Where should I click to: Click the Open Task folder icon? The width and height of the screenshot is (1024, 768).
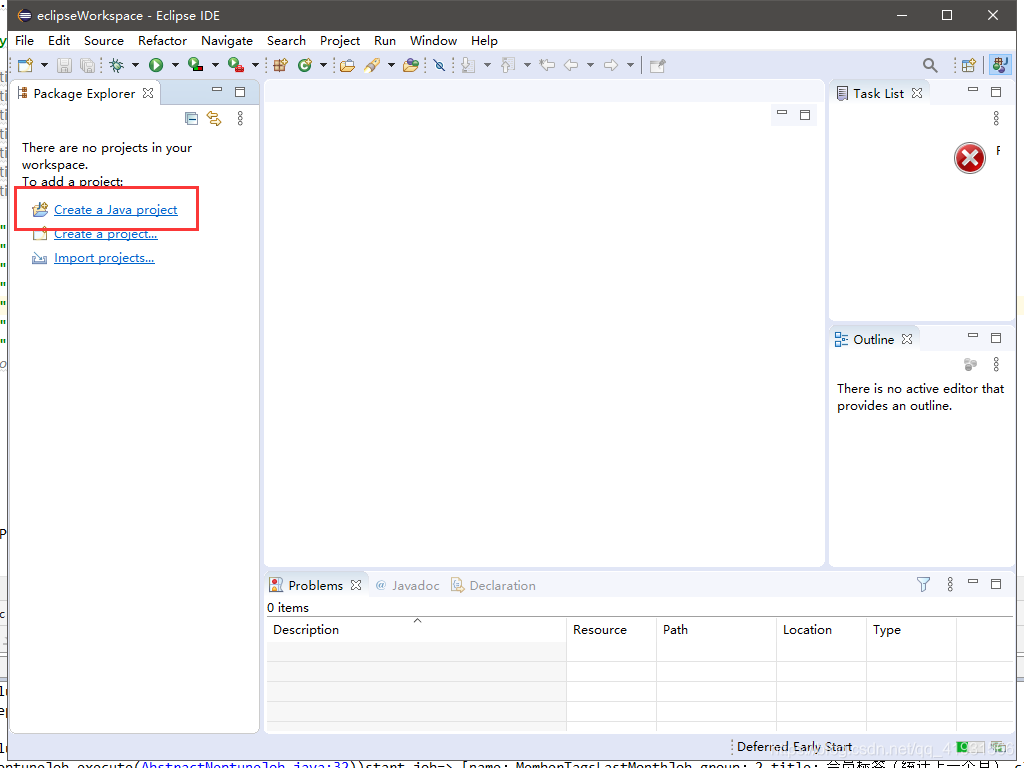411,65
